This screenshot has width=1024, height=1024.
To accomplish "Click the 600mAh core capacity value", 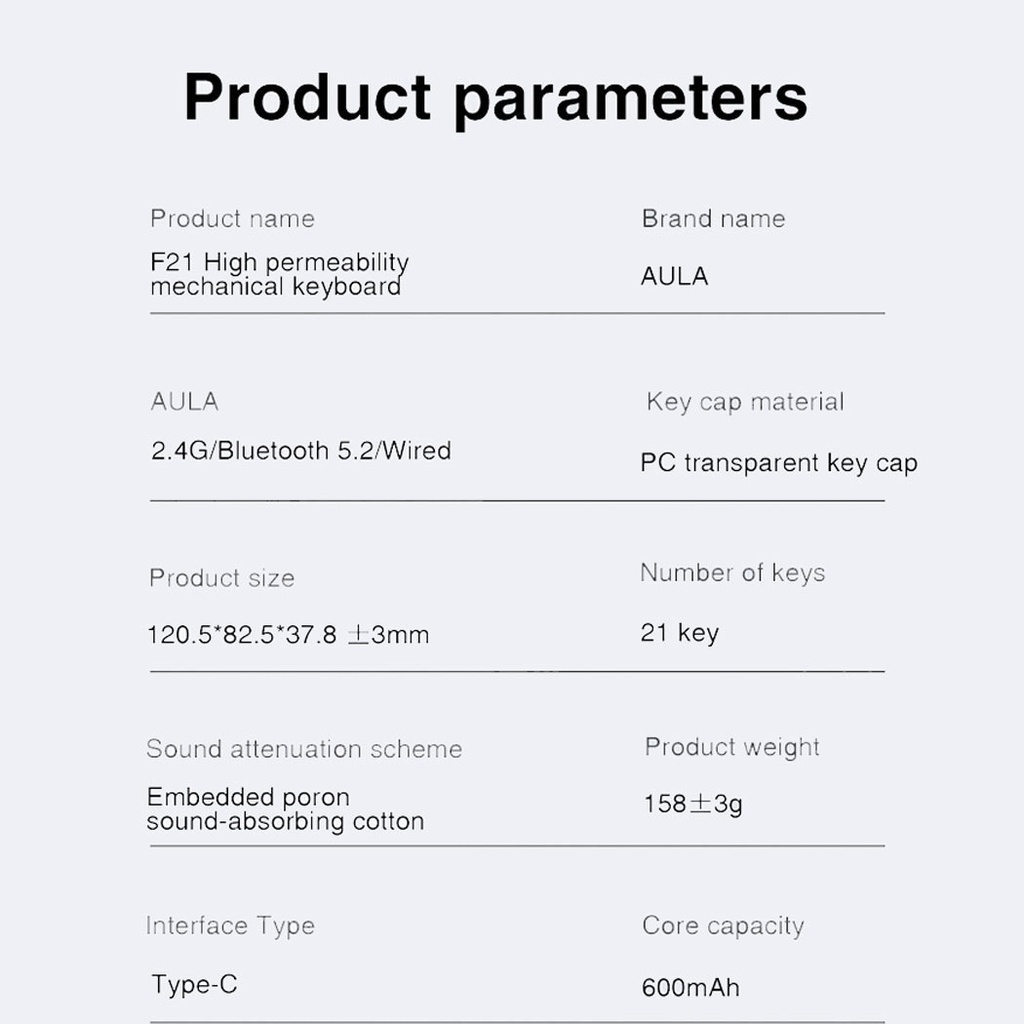I will click(690, 987).
